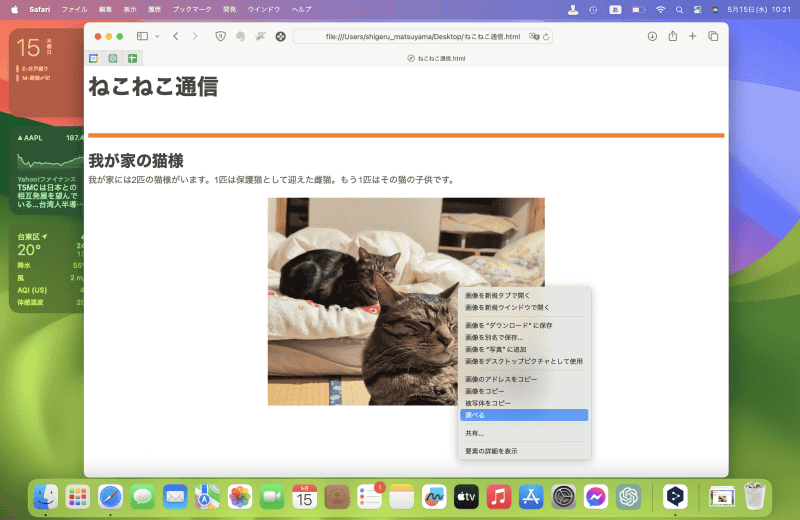Image resolution: width=800 pixels, height=520 pixels.
Task: Open the 開発 menu
Action: point(230,9)
